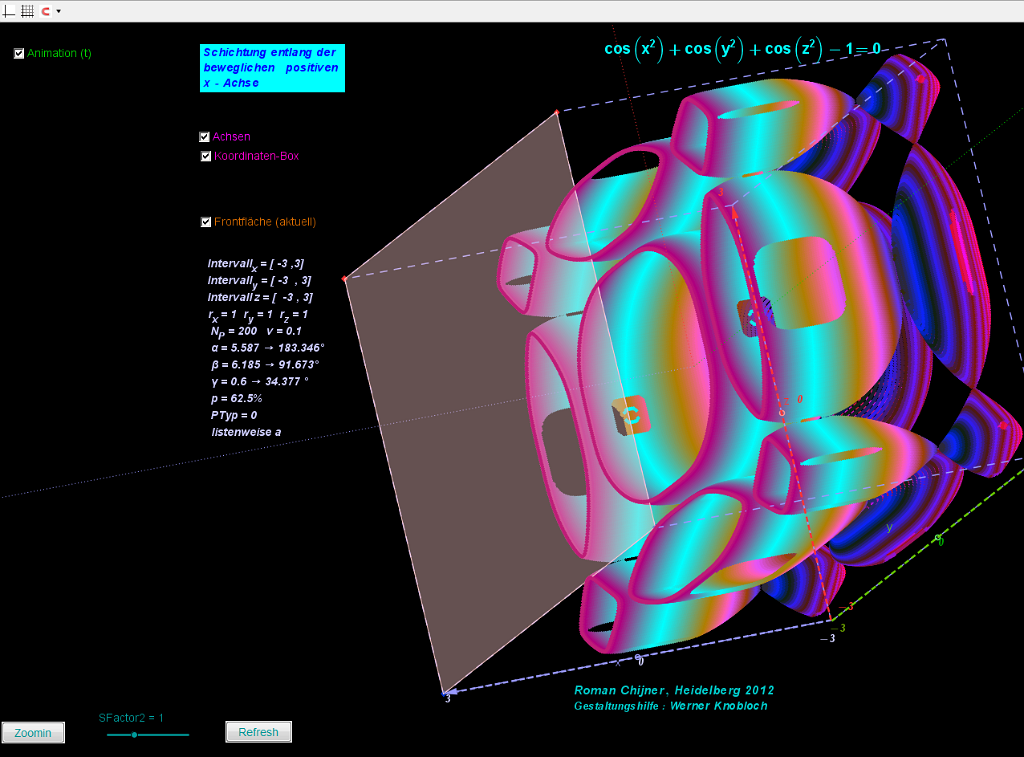1024x757 pixels.
Task: Uncheck the Animation (t) checkbox
Action: point(19,54)
